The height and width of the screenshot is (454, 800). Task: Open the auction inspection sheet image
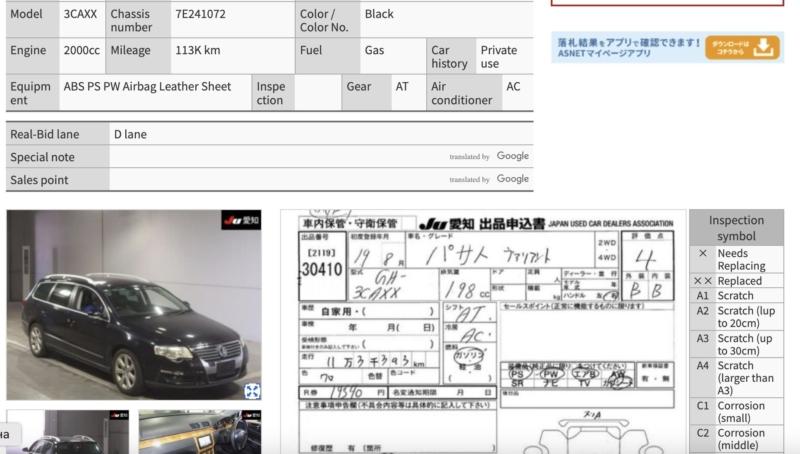click(x=482, y=331)
